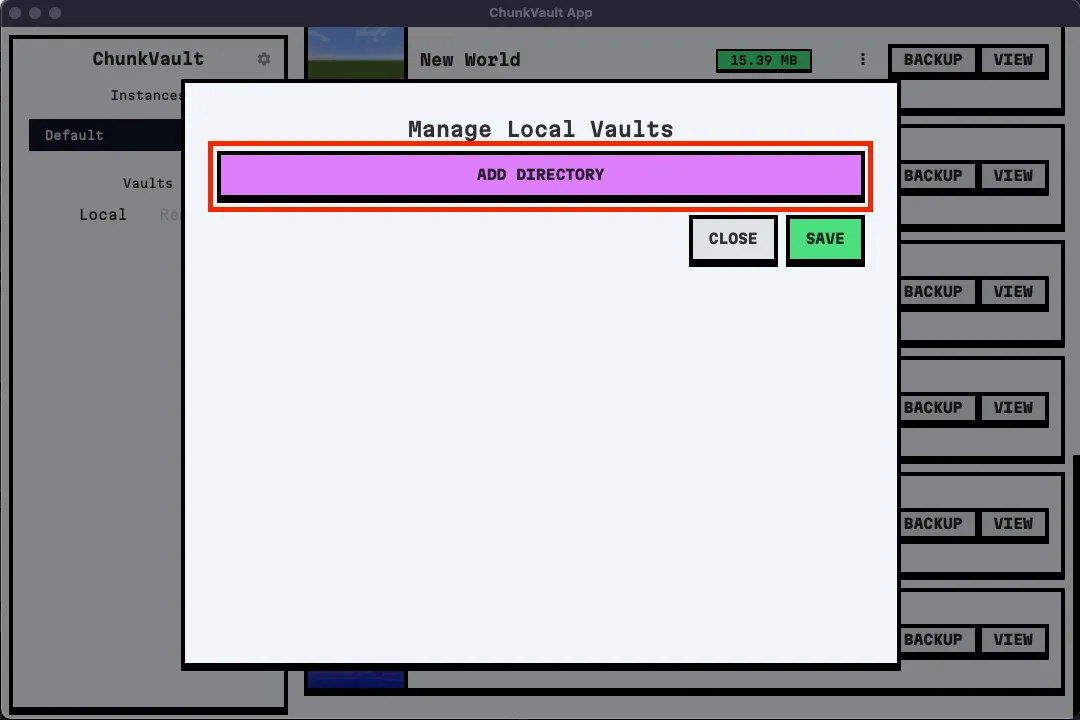Viewport: 1080px width, 720px height.
Task: Click the ADD DIRECTORY button
Action: [x=540, y=174]
